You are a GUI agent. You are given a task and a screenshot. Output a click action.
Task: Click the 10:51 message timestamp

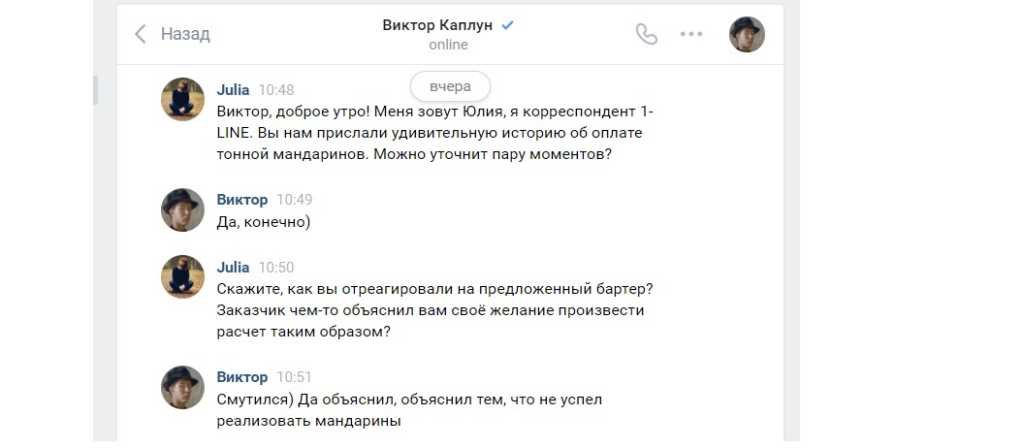(x=294, y=377)
